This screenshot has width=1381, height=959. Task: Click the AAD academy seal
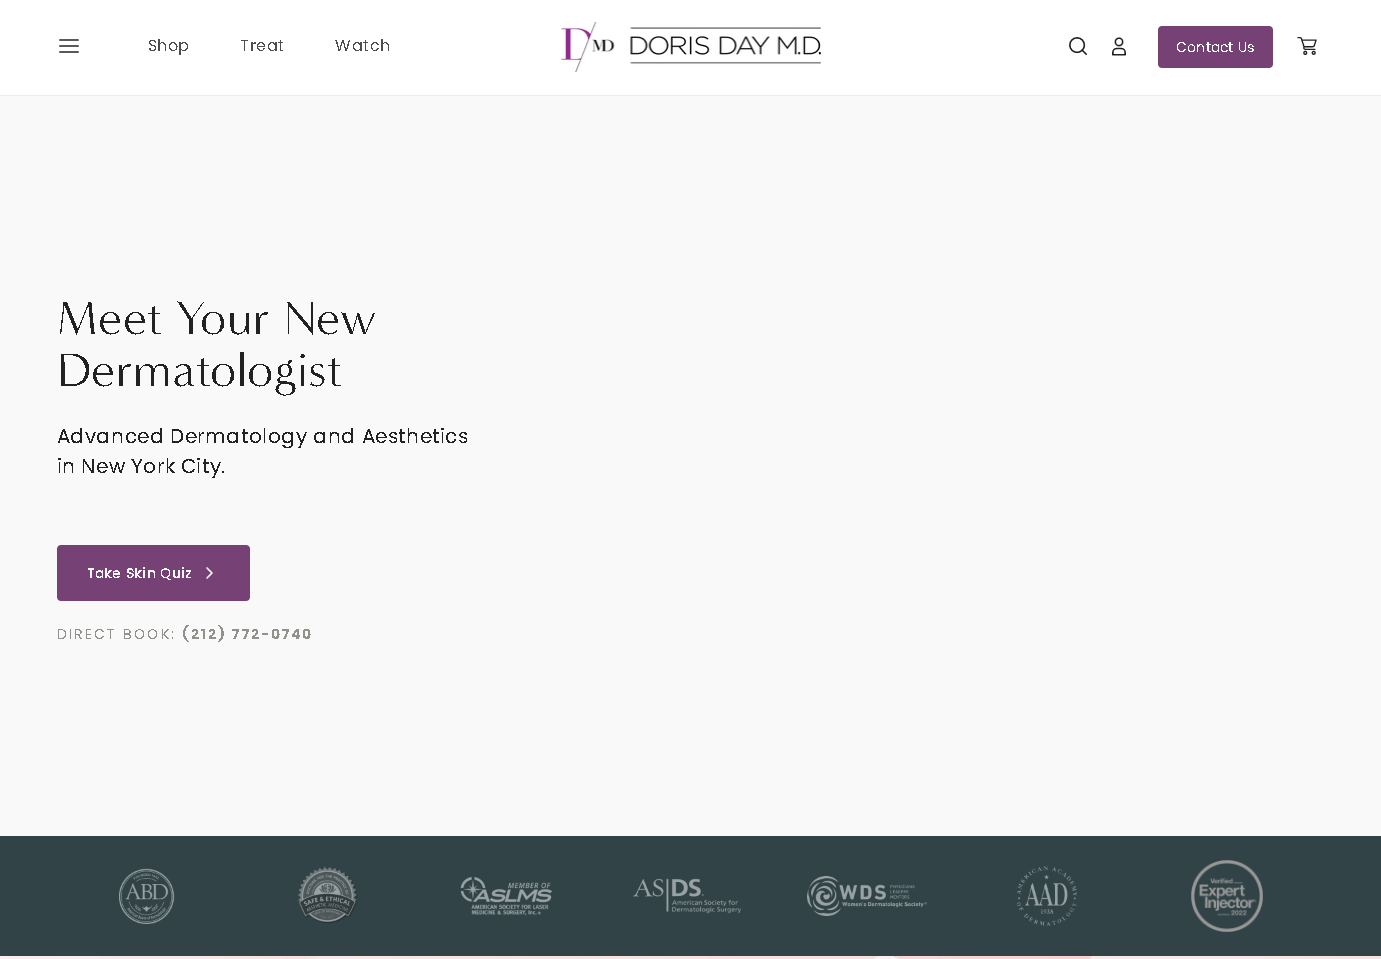pos(1047,896)
